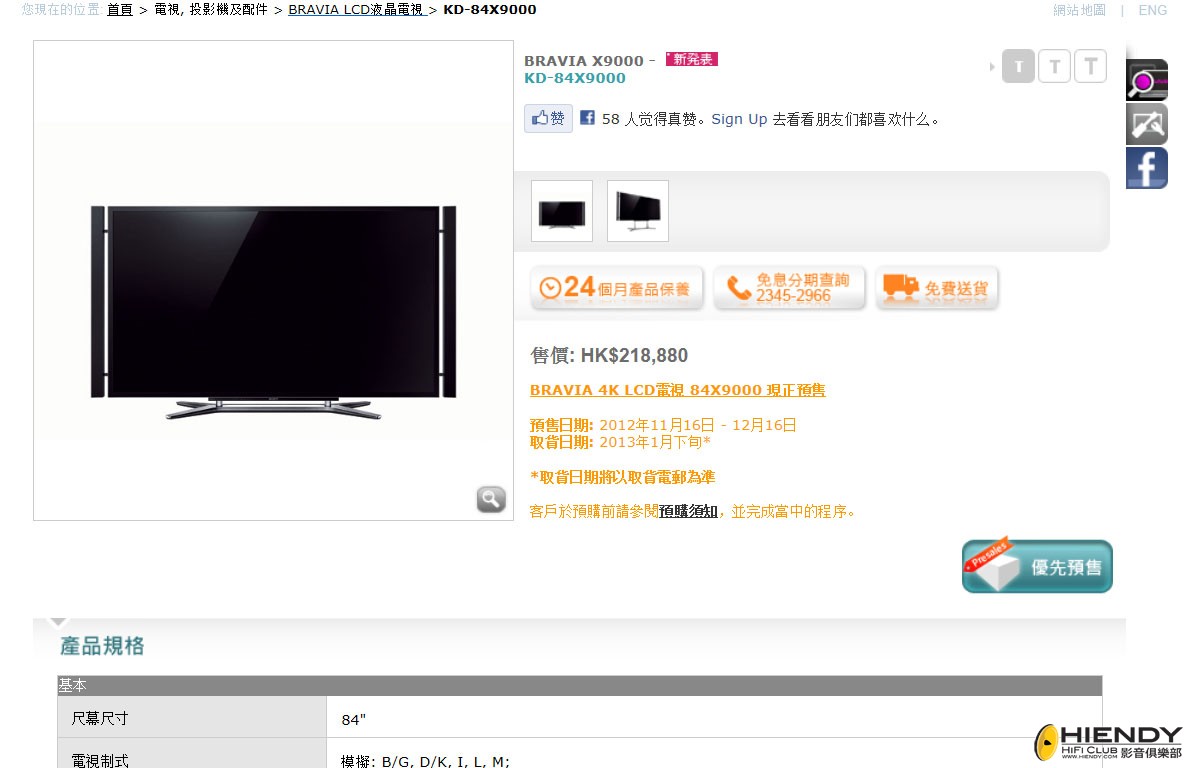Click the 產品規格 section heading

tap(102, 646)
